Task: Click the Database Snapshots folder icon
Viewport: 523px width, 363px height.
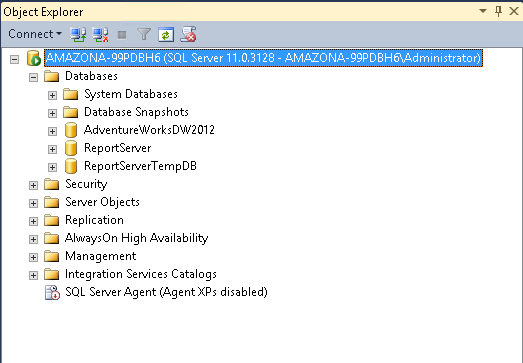Action: tap(71, 112)
